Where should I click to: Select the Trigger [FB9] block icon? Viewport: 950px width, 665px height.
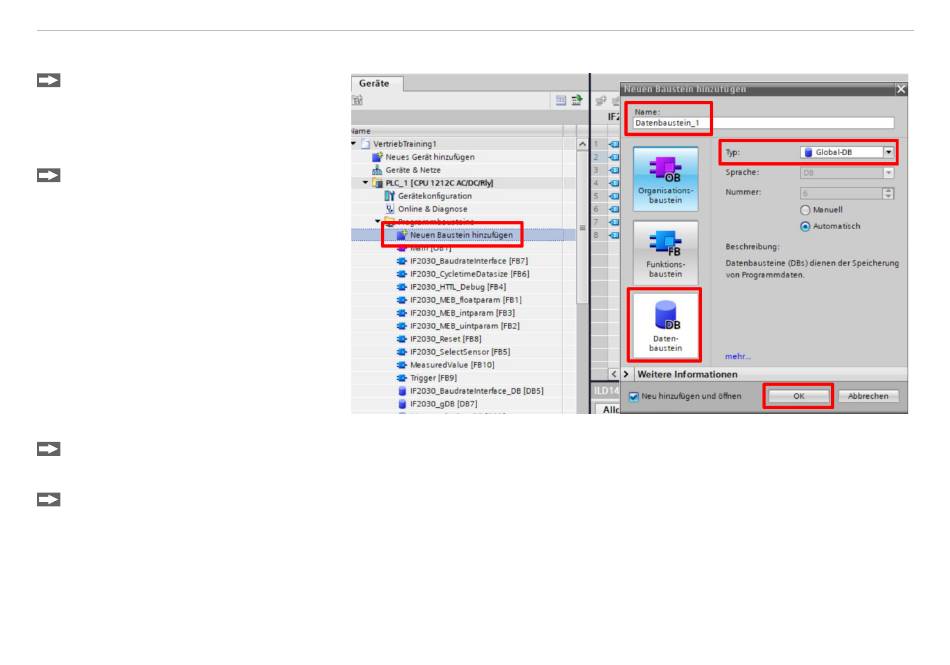click(402, 378)
